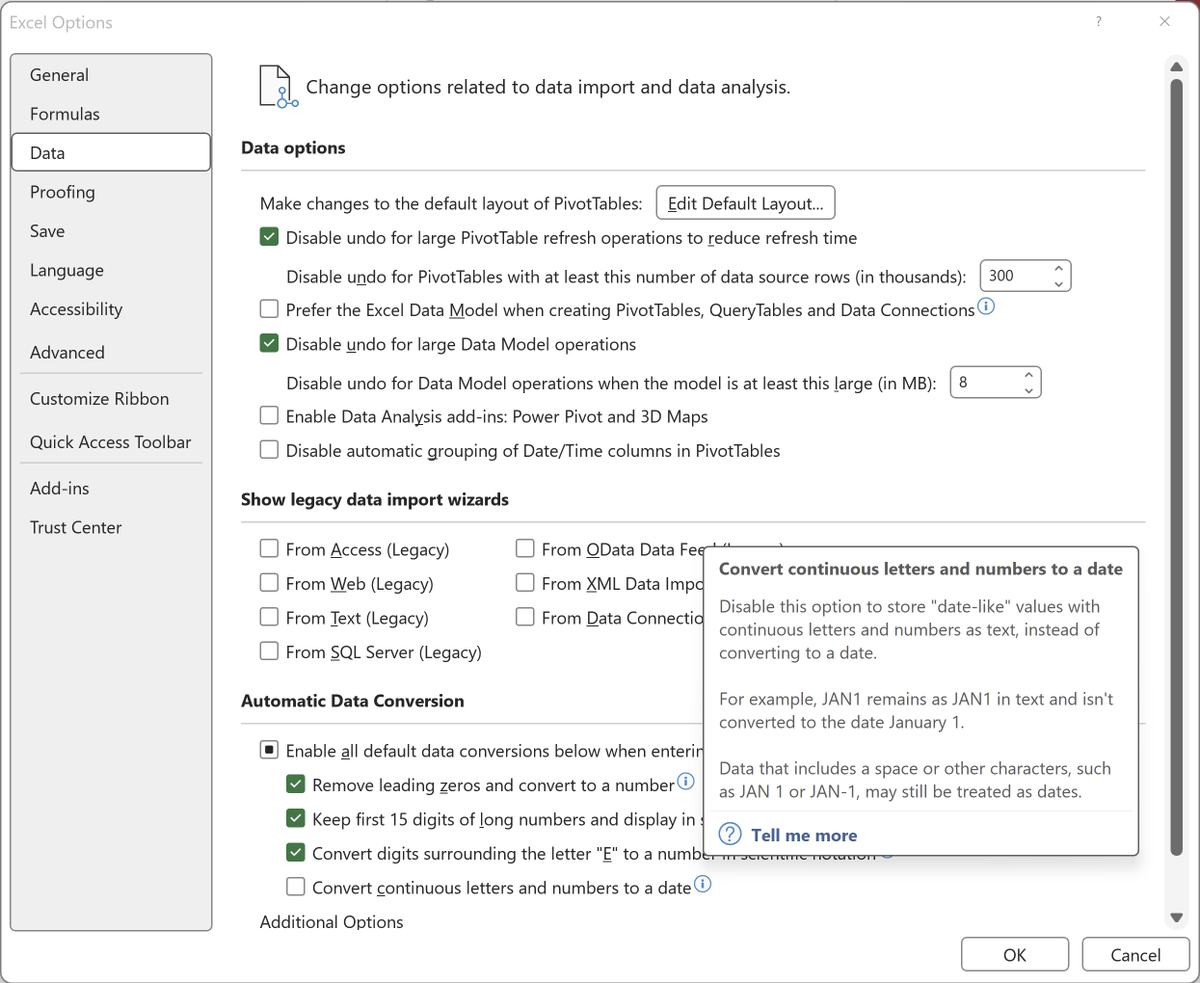
Task: Enable From Text (Legacy) wizard
Action: coord(269,618)
